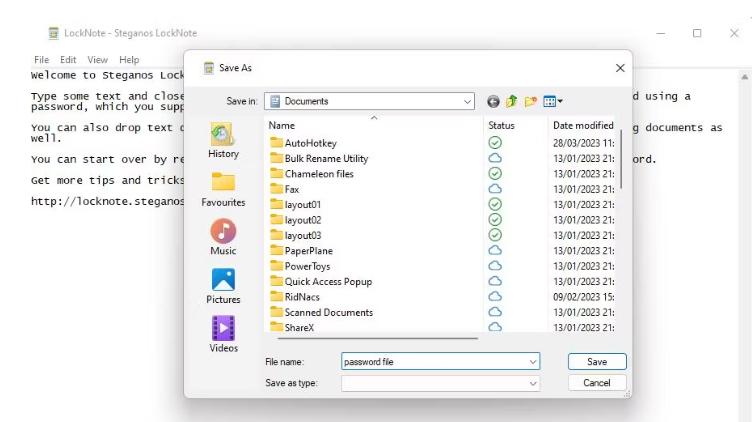Expand the File name dropdown arrow
Screen dimensions: 752x422
pyautogui.click(x=533, y=362)
